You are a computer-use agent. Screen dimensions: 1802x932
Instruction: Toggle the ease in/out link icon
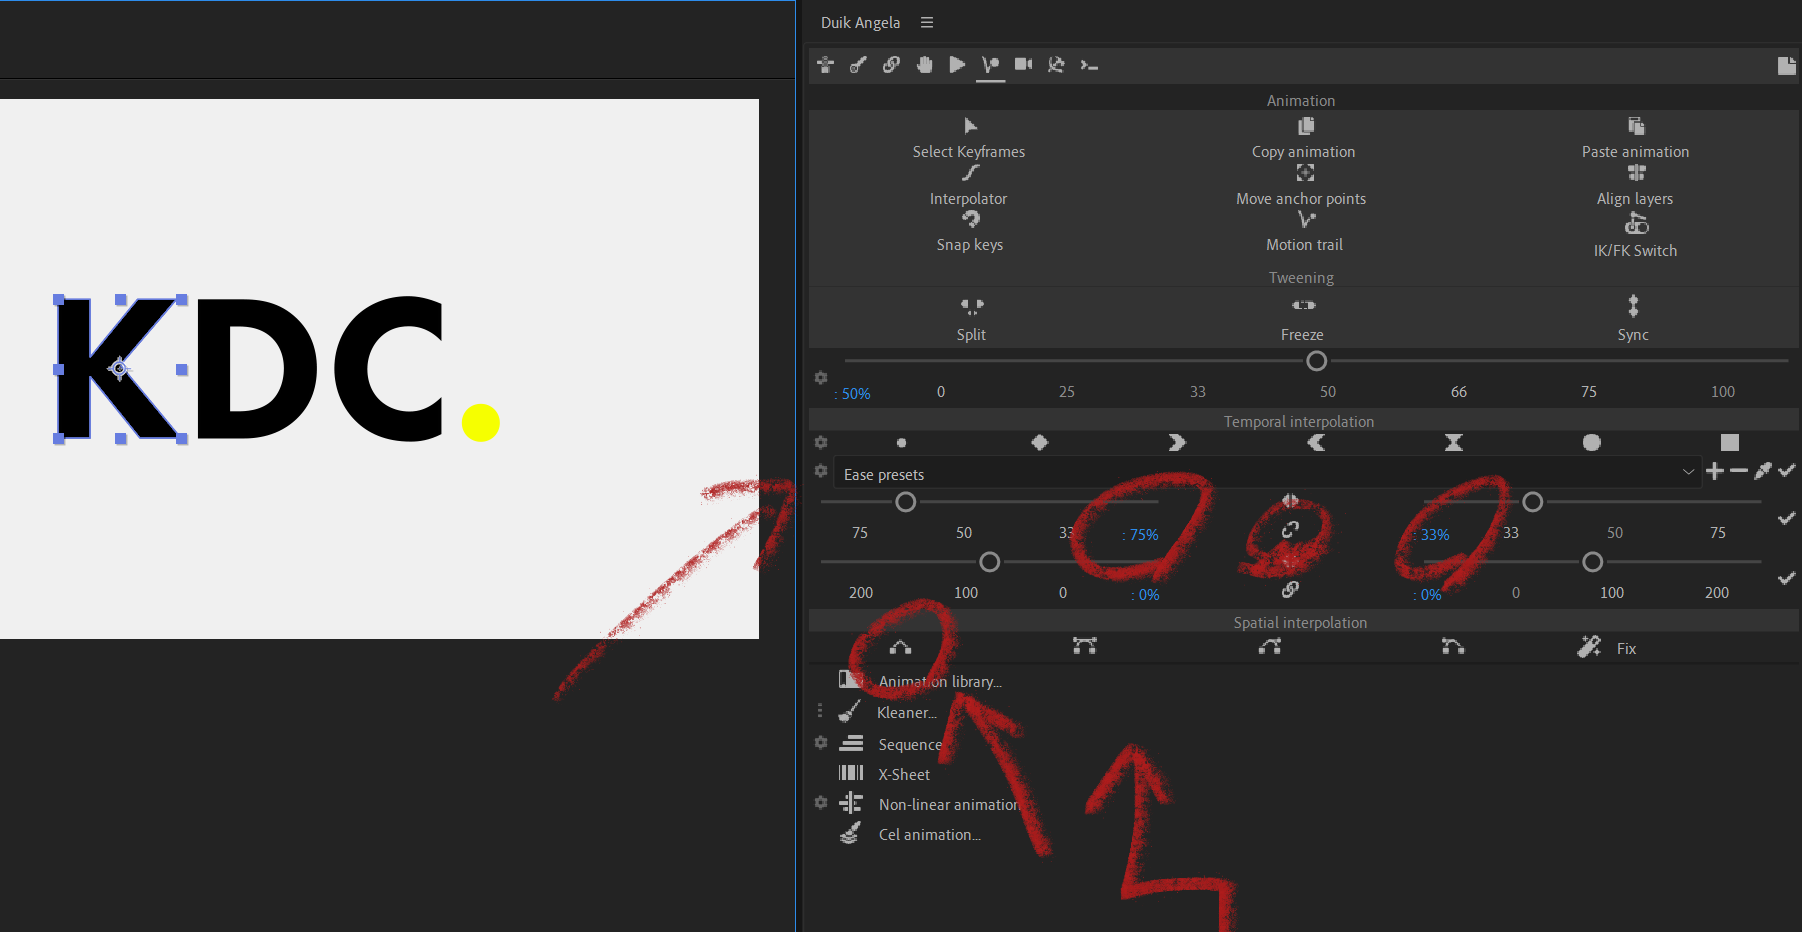point(1290,530)
